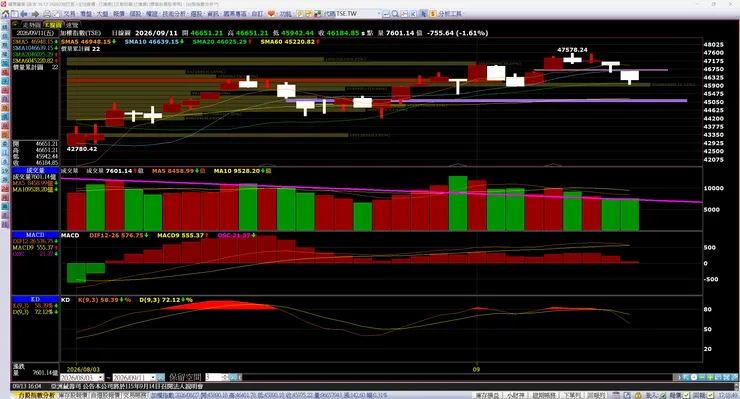Click the Home icon in the toolbar
The image size is (740, 399).
tap(6, 14)
